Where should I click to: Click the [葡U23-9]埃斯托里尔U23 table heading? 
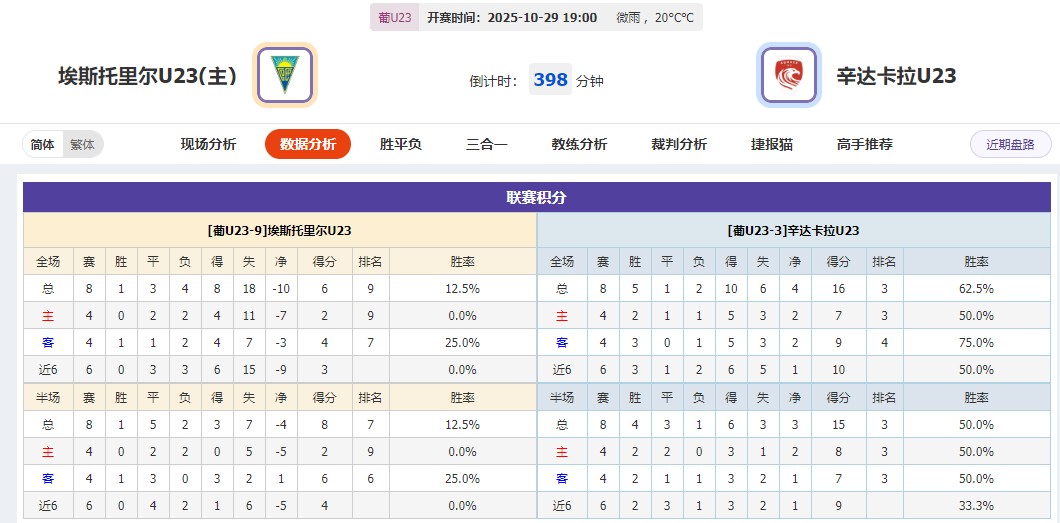[280, 230]
